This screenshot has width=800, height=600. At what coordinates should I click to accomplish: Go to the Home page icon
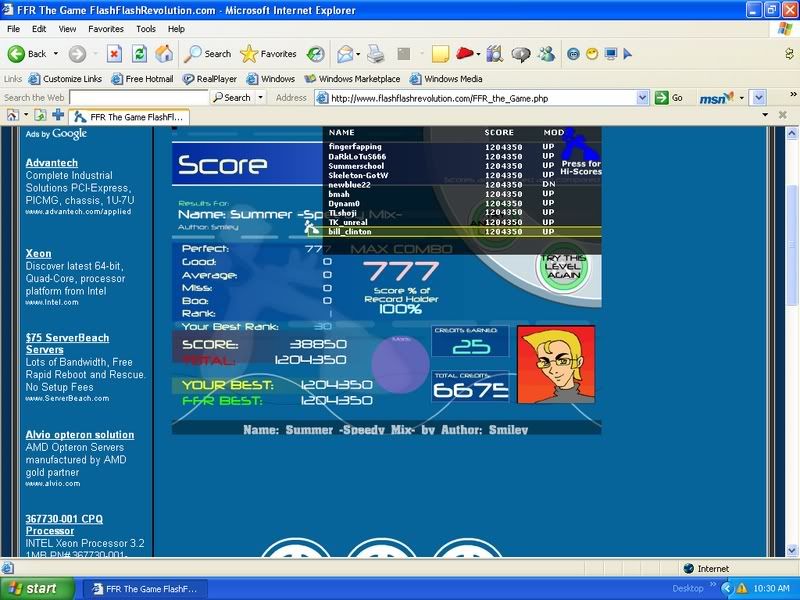164,54
